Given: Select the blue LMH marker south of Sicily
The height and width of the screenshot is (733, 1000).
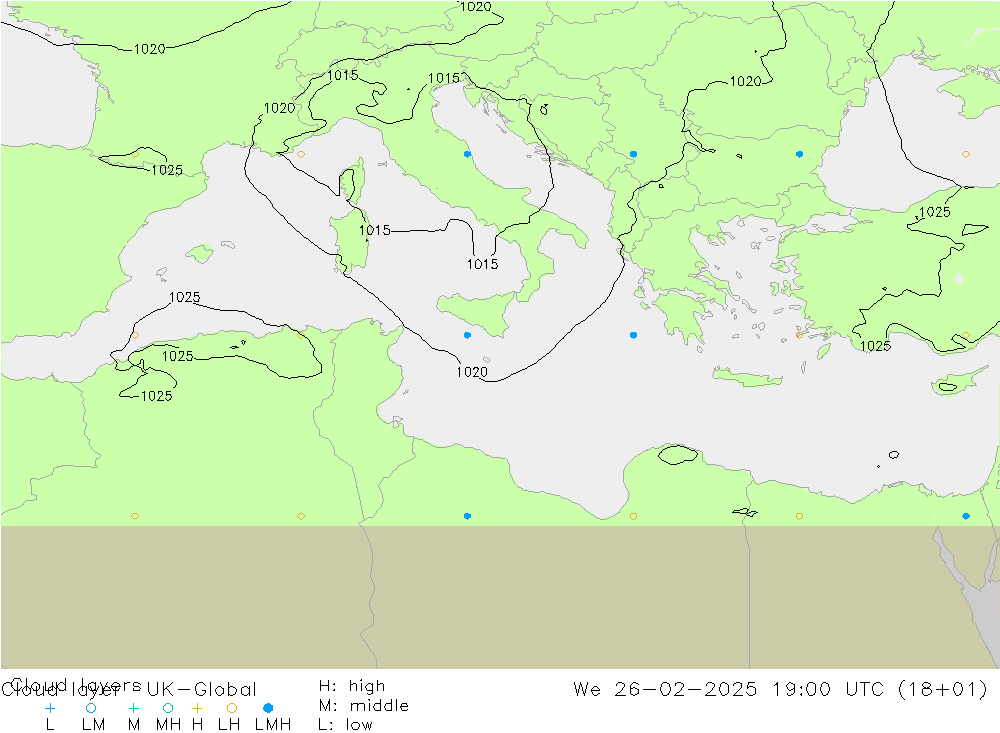Looking at the screenshot, I should click(467, 335).
